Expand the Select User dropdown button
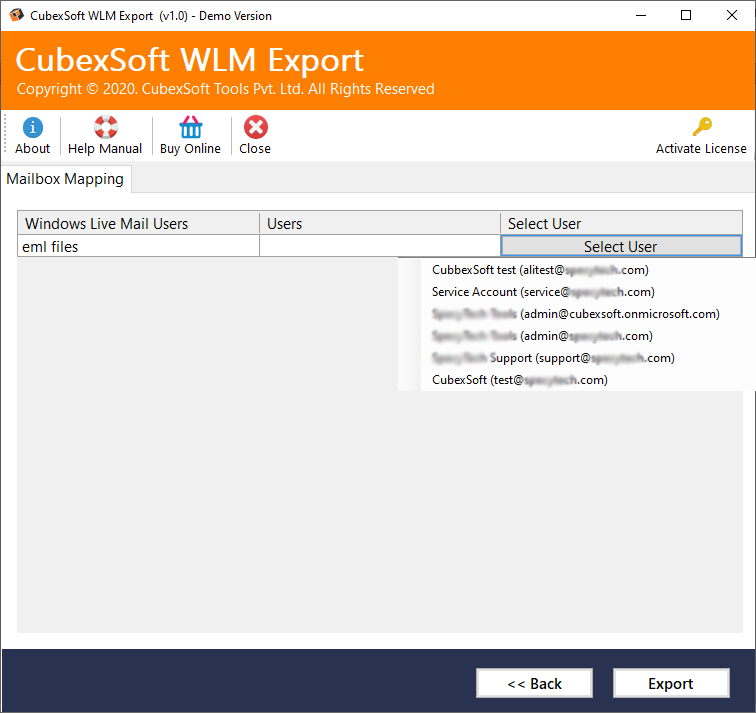Screen dimensions: 756x713 (620, 246)
